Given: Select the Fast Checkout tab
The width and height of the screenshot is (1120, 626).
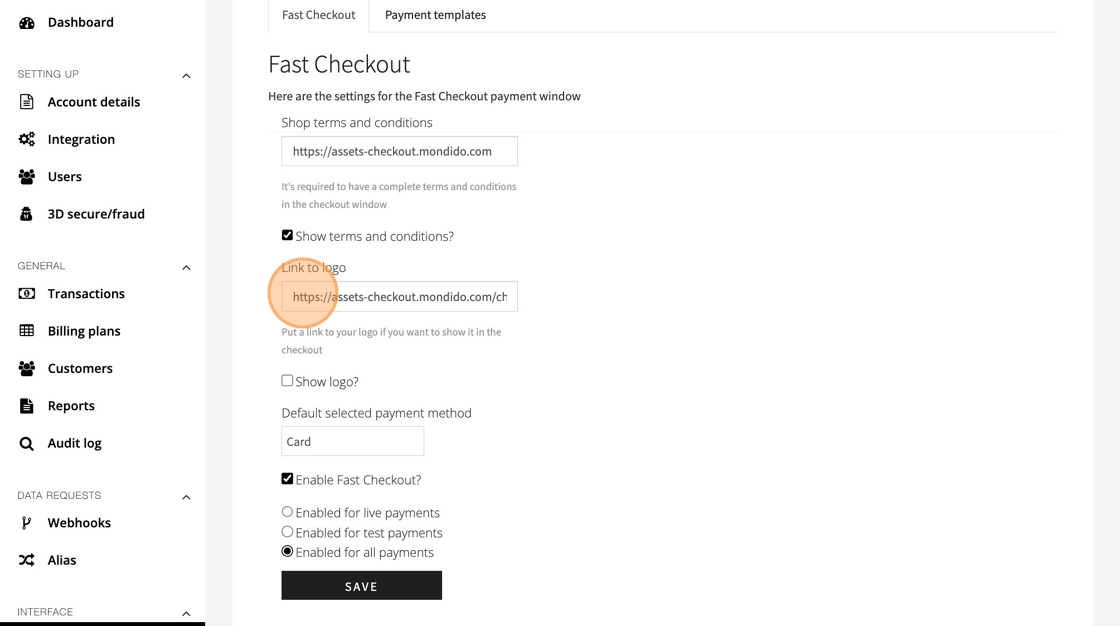Looking at the screenshot, I should (x=318, y=15).
